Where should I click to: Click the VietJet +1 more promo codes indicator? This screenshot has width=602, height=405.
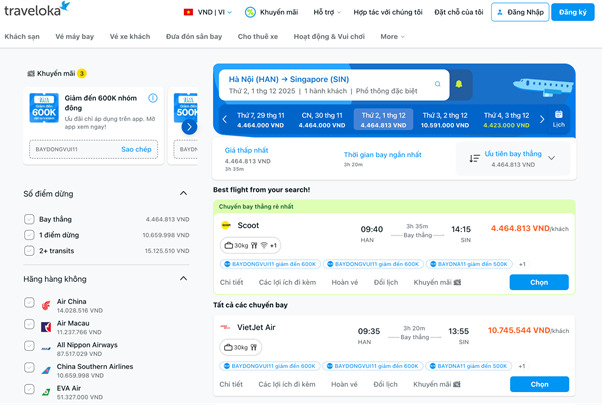point(522,366)
